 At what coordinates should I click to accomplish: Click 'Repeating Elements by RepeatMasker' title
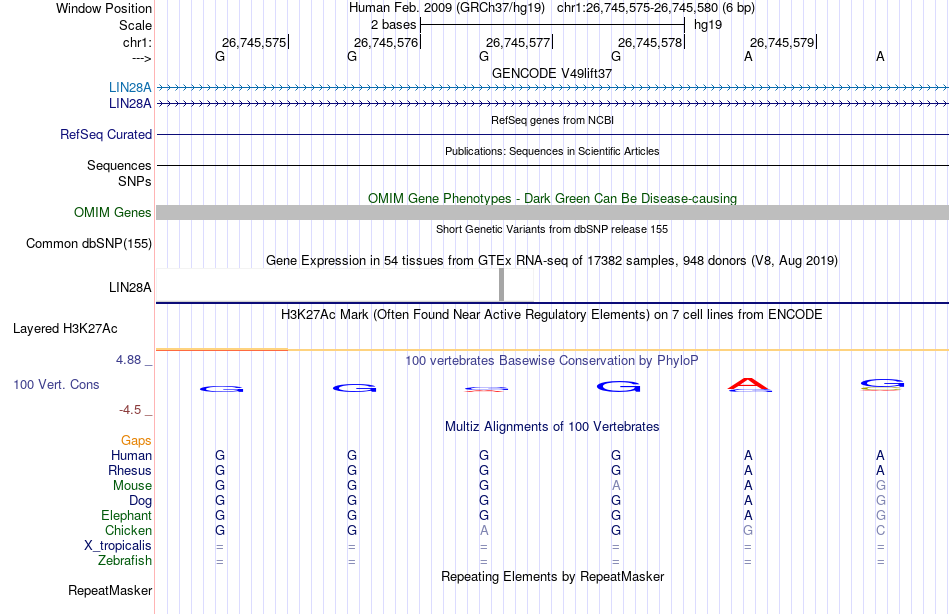pos(552,576)
